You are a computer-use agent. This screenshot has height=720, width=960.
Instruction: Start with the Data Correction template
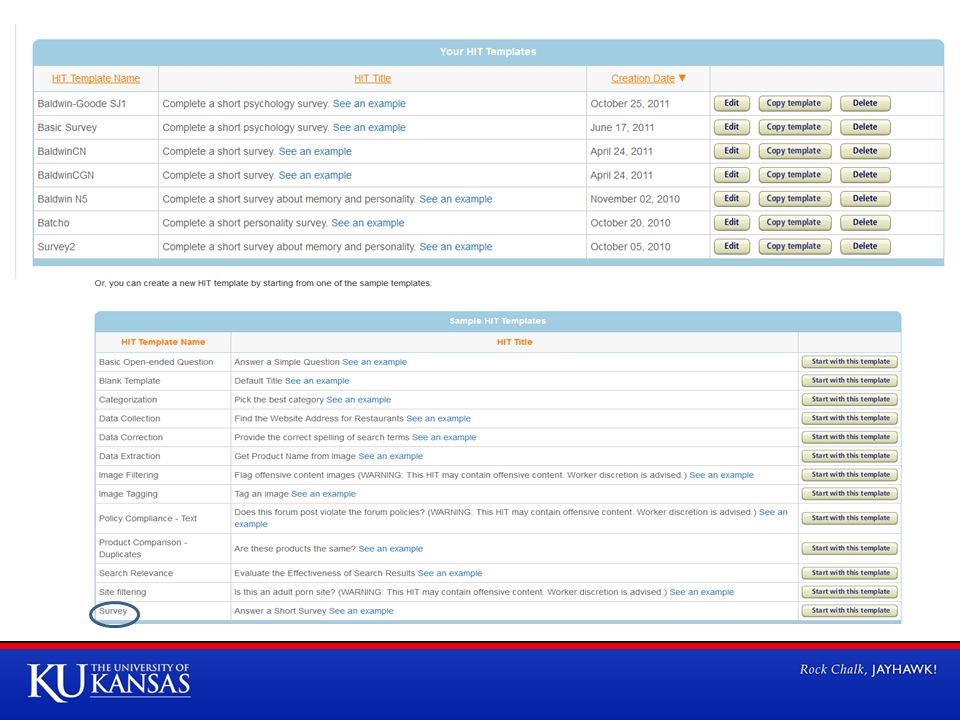click(x=850, y=437)
